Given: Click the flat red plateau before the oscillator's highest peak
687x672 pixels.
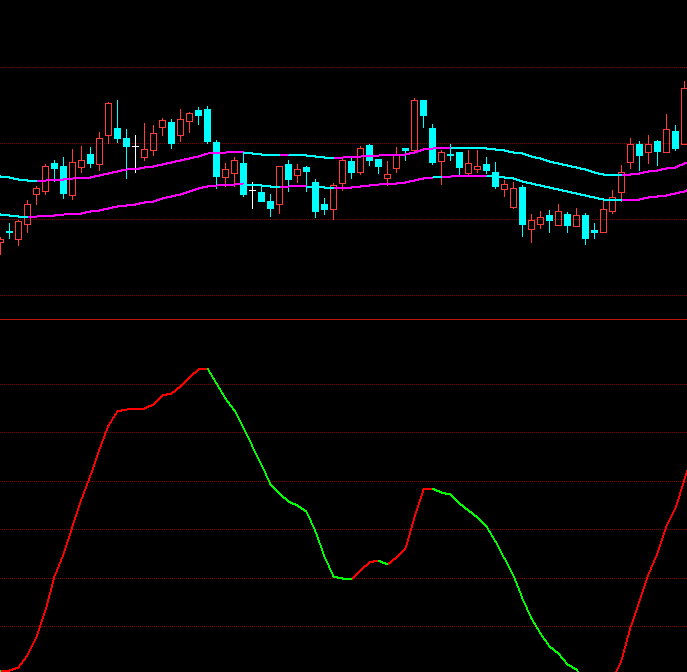Looking at the screenshot, I should tap(133, 409).
